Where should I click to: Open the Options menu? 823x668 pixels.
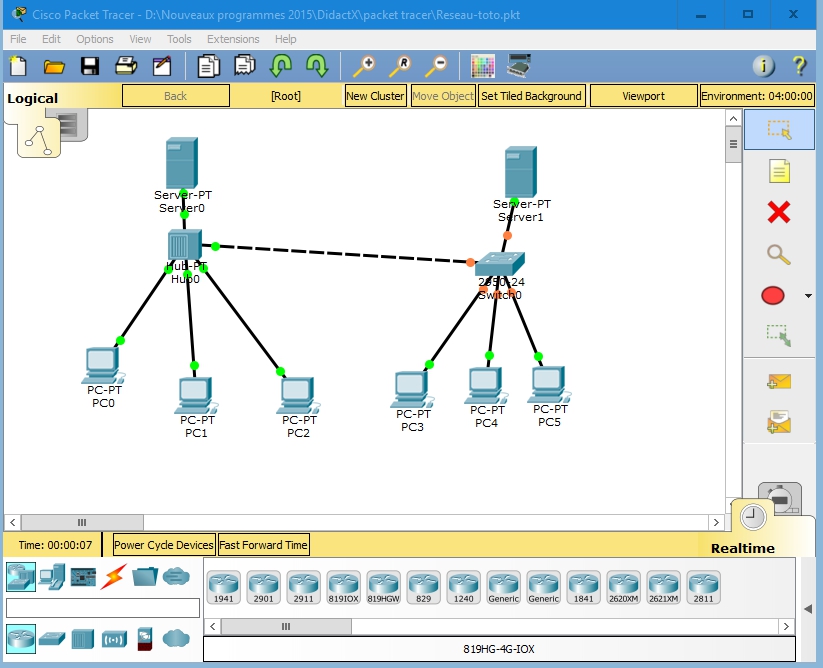point(94,39)
